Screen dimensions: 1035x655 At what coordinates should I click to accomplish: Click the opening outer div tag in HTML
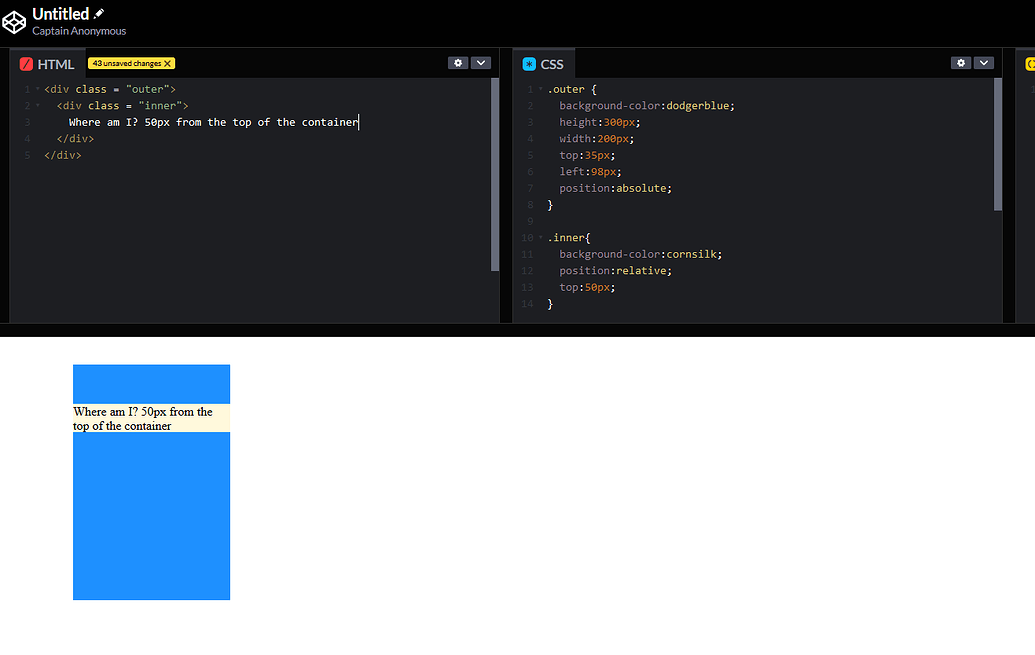click(110, 89)
